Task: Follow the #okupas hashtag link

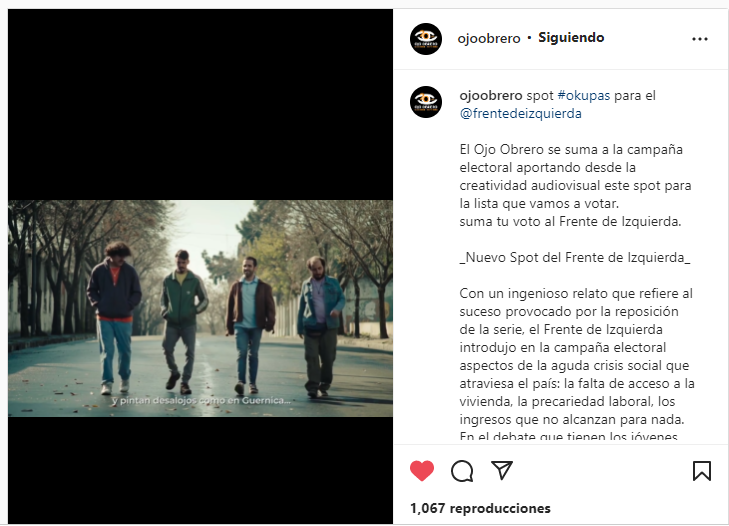Action: pos(583,95)
